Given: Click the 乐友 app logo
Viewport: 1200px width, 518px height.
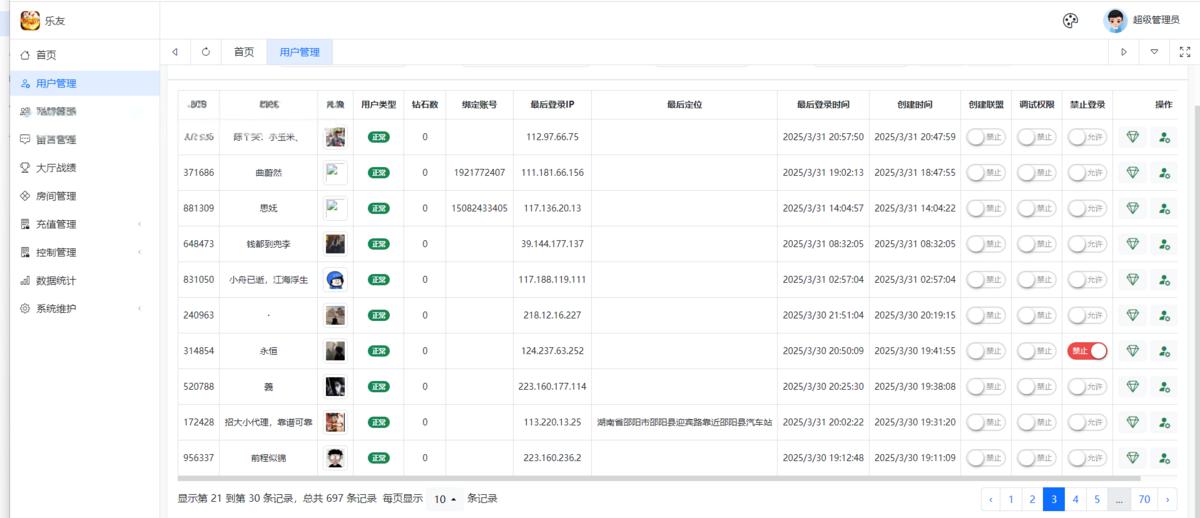Looking at the screenshot, I should coord(30,20).
